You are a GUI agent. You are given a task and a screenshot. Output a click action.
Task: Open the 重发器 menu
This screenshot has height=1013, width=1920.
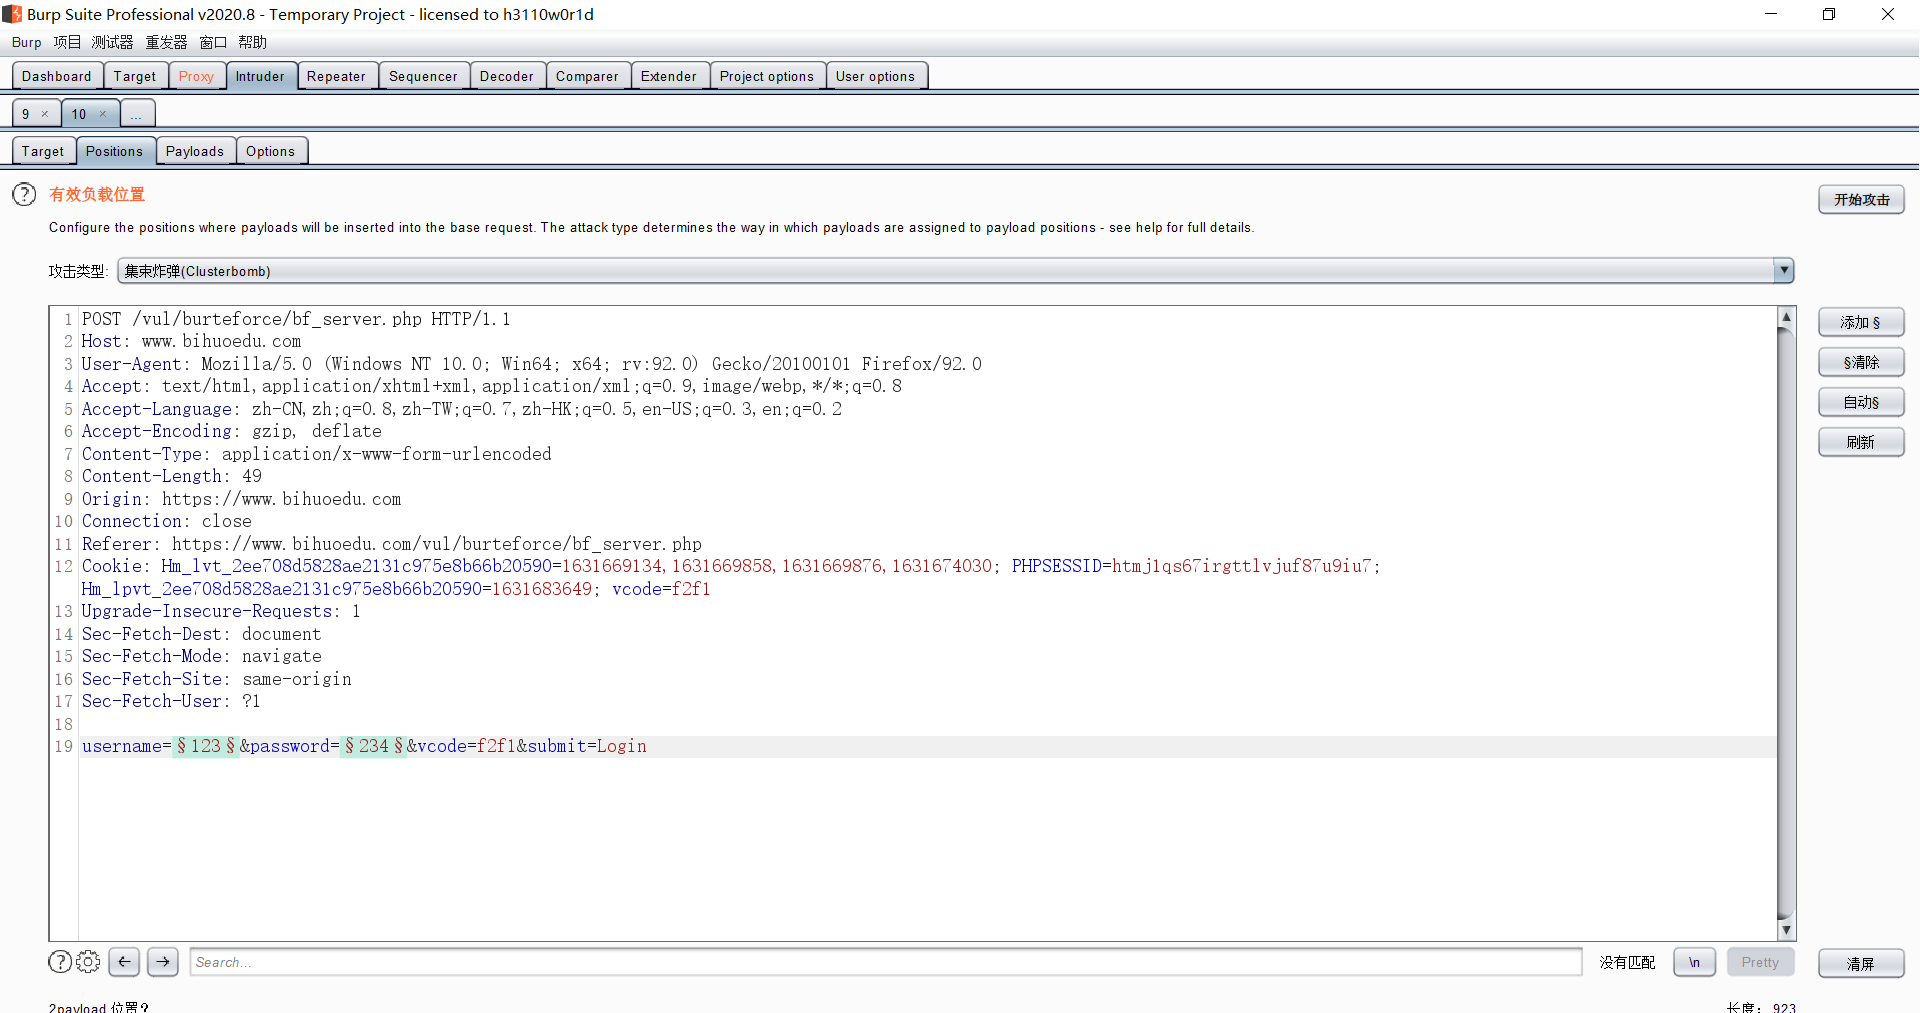click(x=166, y=42)
